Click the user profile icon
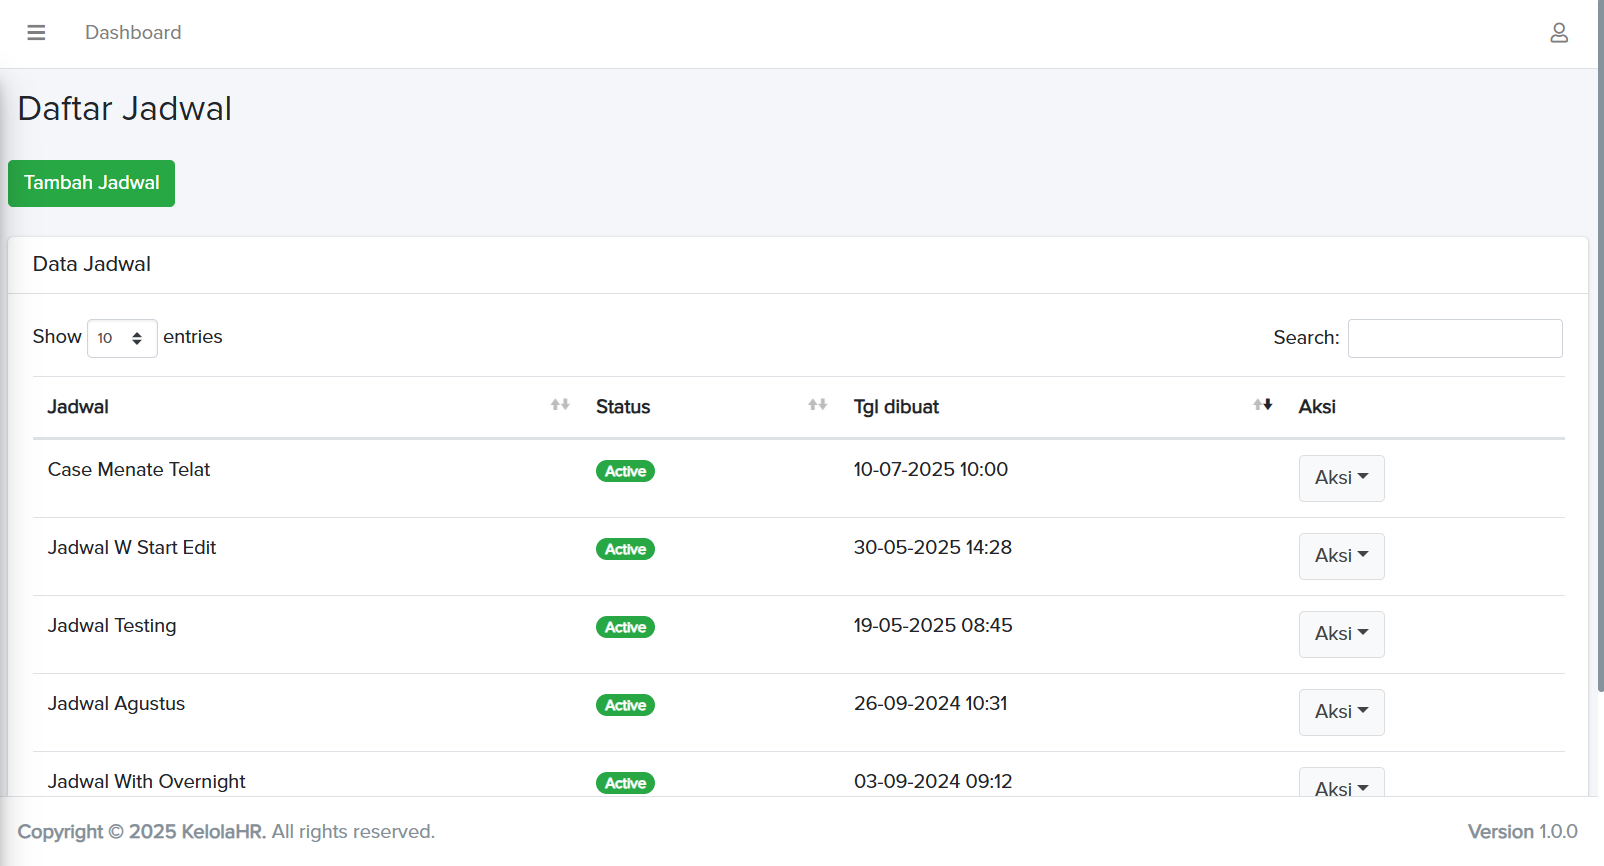The width and height of the screenshot is (1604, 866). [1558, 33]
